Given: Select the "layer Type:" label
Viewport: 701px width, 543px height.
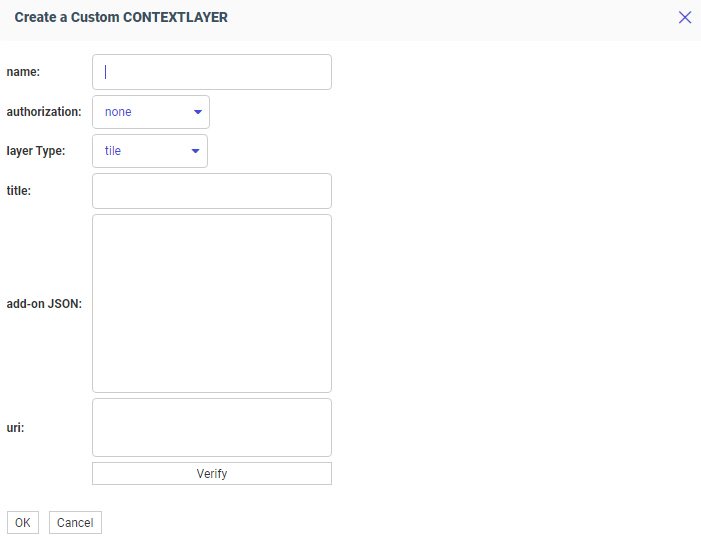Looking at the screenshot, I should tap(36, 151).
